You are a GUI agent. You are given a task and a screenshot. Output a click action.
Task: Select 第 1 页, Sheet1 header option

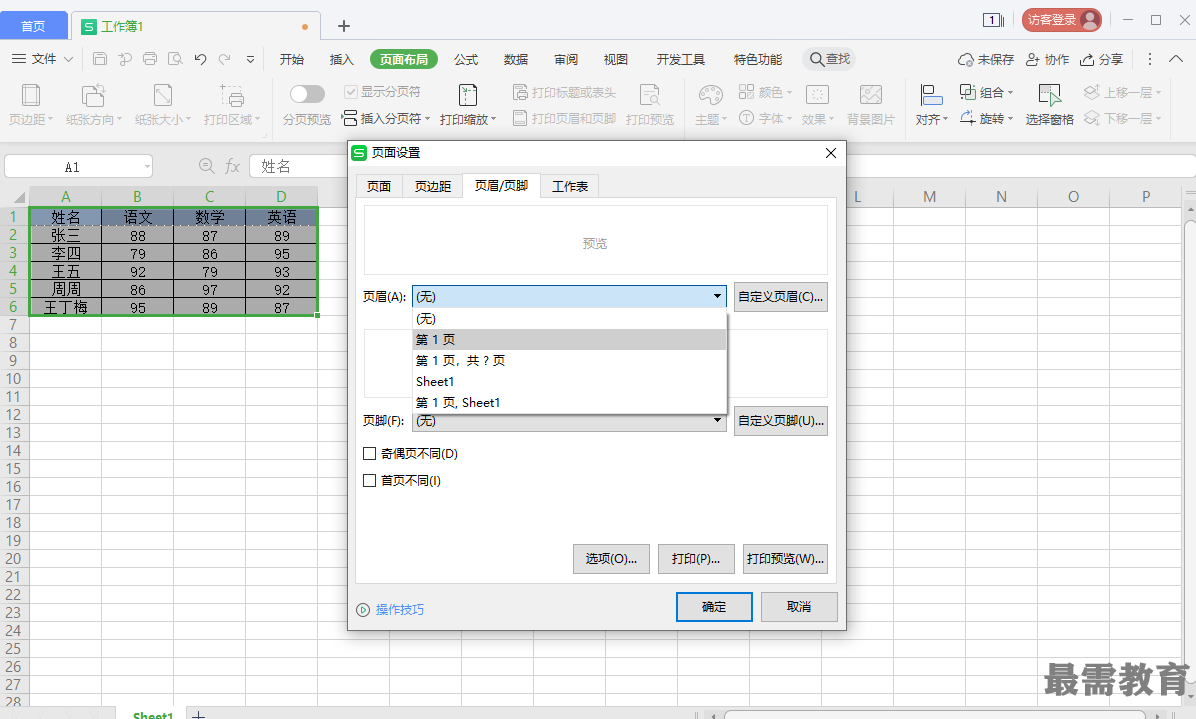coord(570,403)
